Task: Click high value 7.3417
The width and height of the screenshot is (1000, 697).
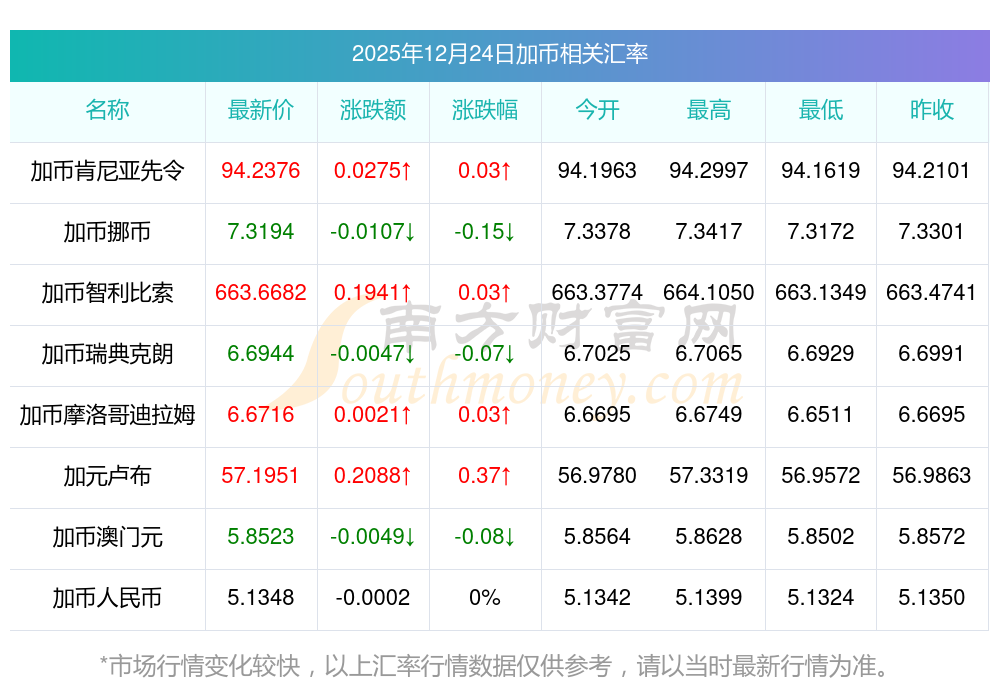Action: point(709,231)
